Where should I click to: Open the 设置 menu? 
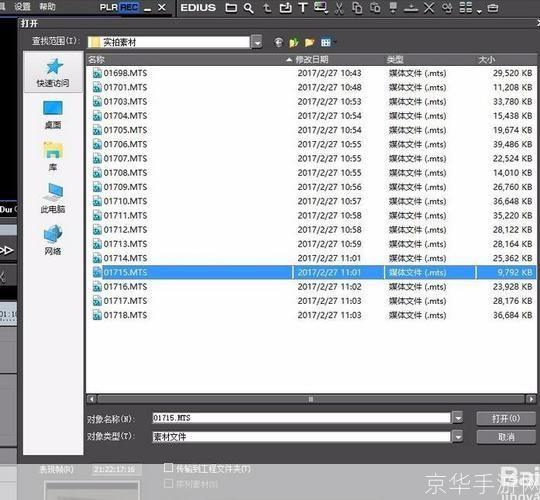pyautogui.click(x=22, y=6)
